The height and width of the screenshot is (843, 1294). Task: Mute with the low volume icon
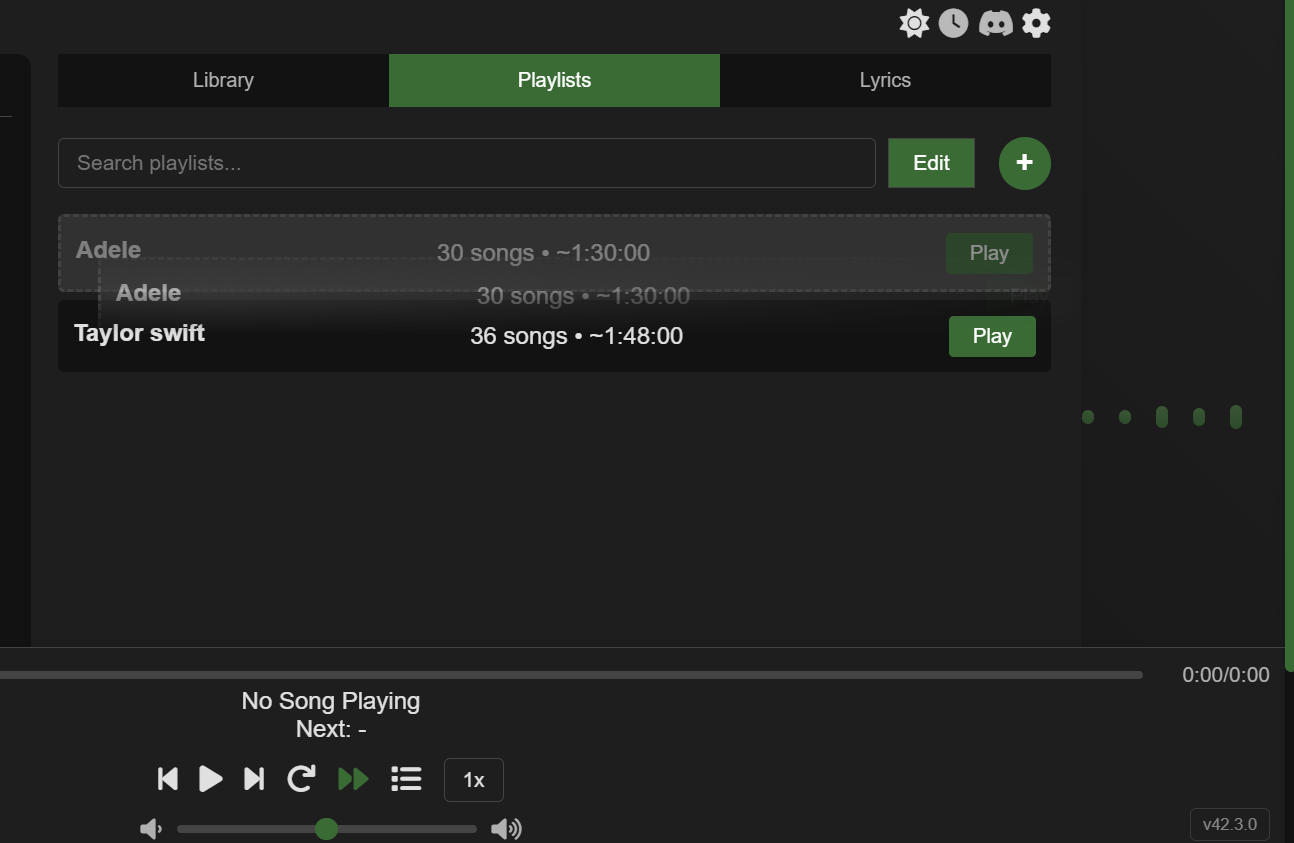tap(151, 829)
